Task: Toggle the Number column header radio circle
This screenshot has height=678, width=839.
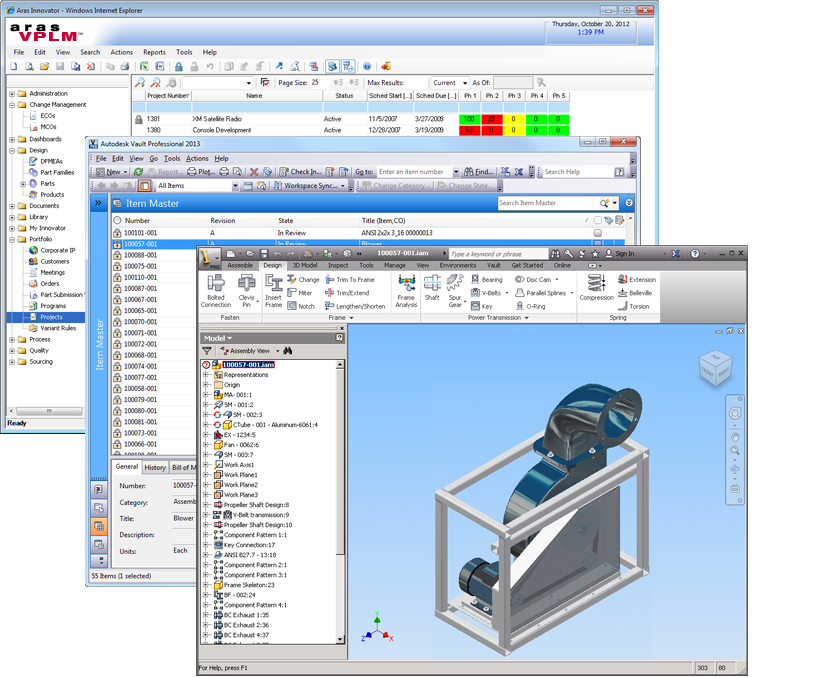Action: 117,220
